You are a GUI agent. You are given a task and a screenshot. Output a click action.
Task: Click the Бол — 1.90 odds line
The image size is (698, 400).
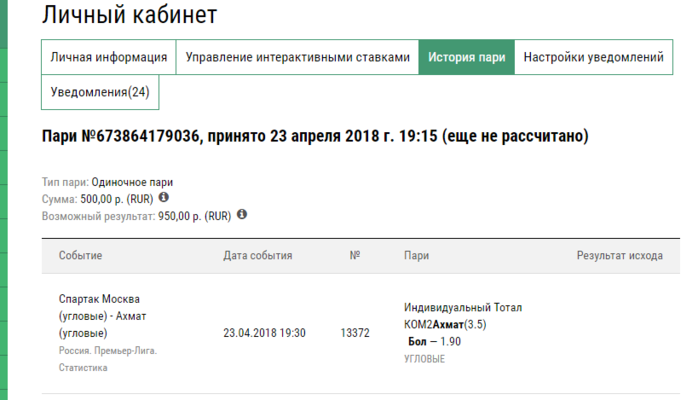pos(434,342)
